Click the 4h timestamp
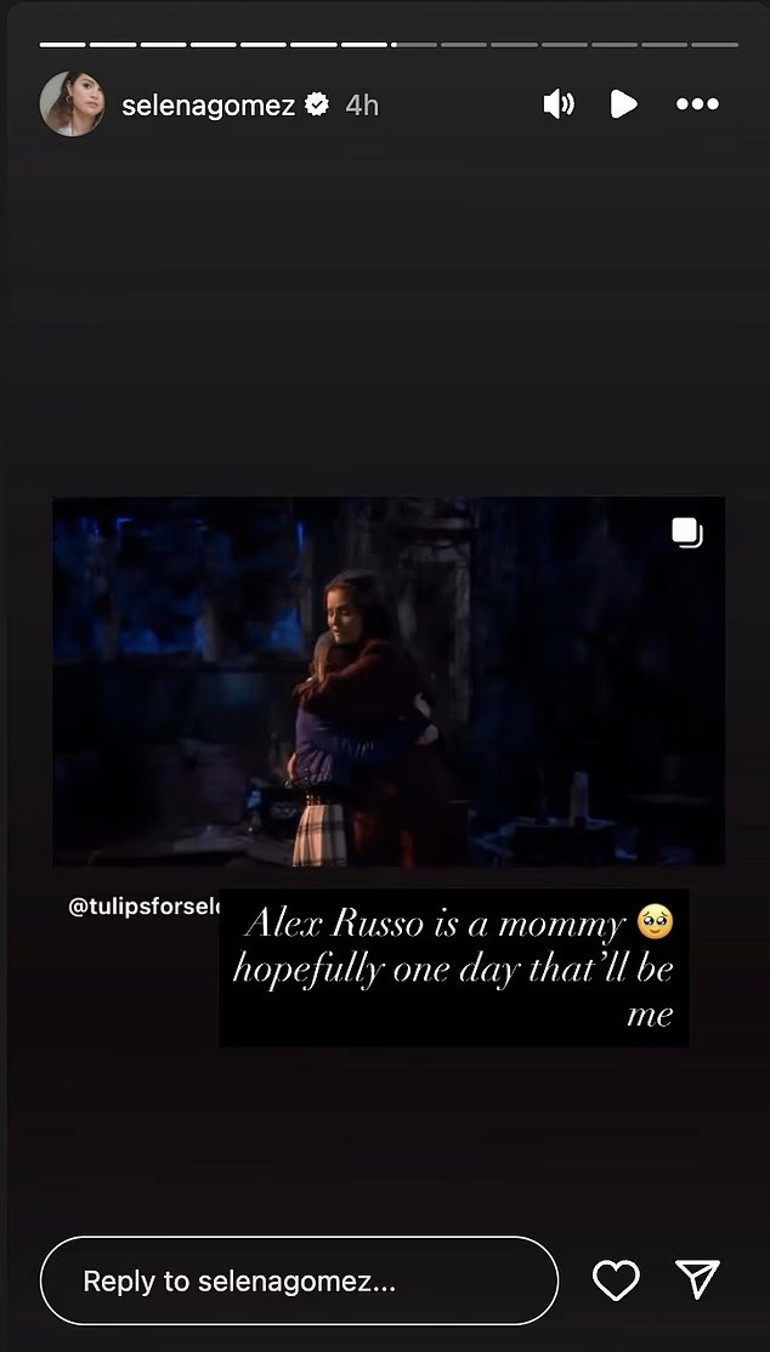The image size is (770, 1352). coord(362,105)
